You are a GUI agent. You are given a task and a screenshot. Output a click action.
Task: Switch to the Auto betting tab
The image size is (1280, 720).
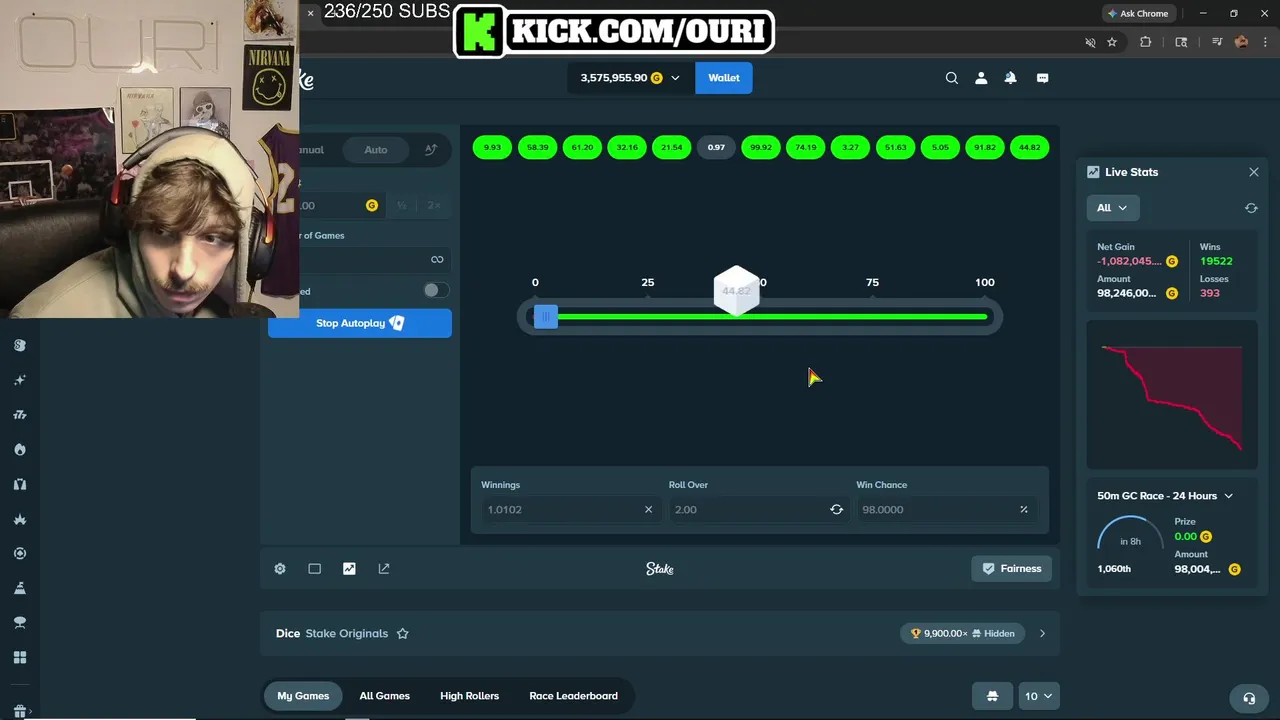pos(376,150)
